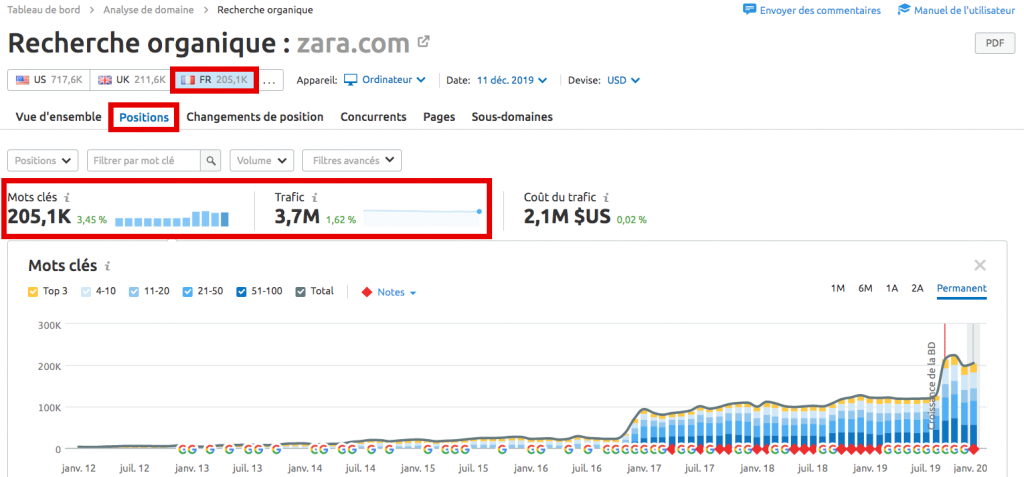Click the 3,7M traffic value
Screen dimensions: 1024x477
click(297, 217)
